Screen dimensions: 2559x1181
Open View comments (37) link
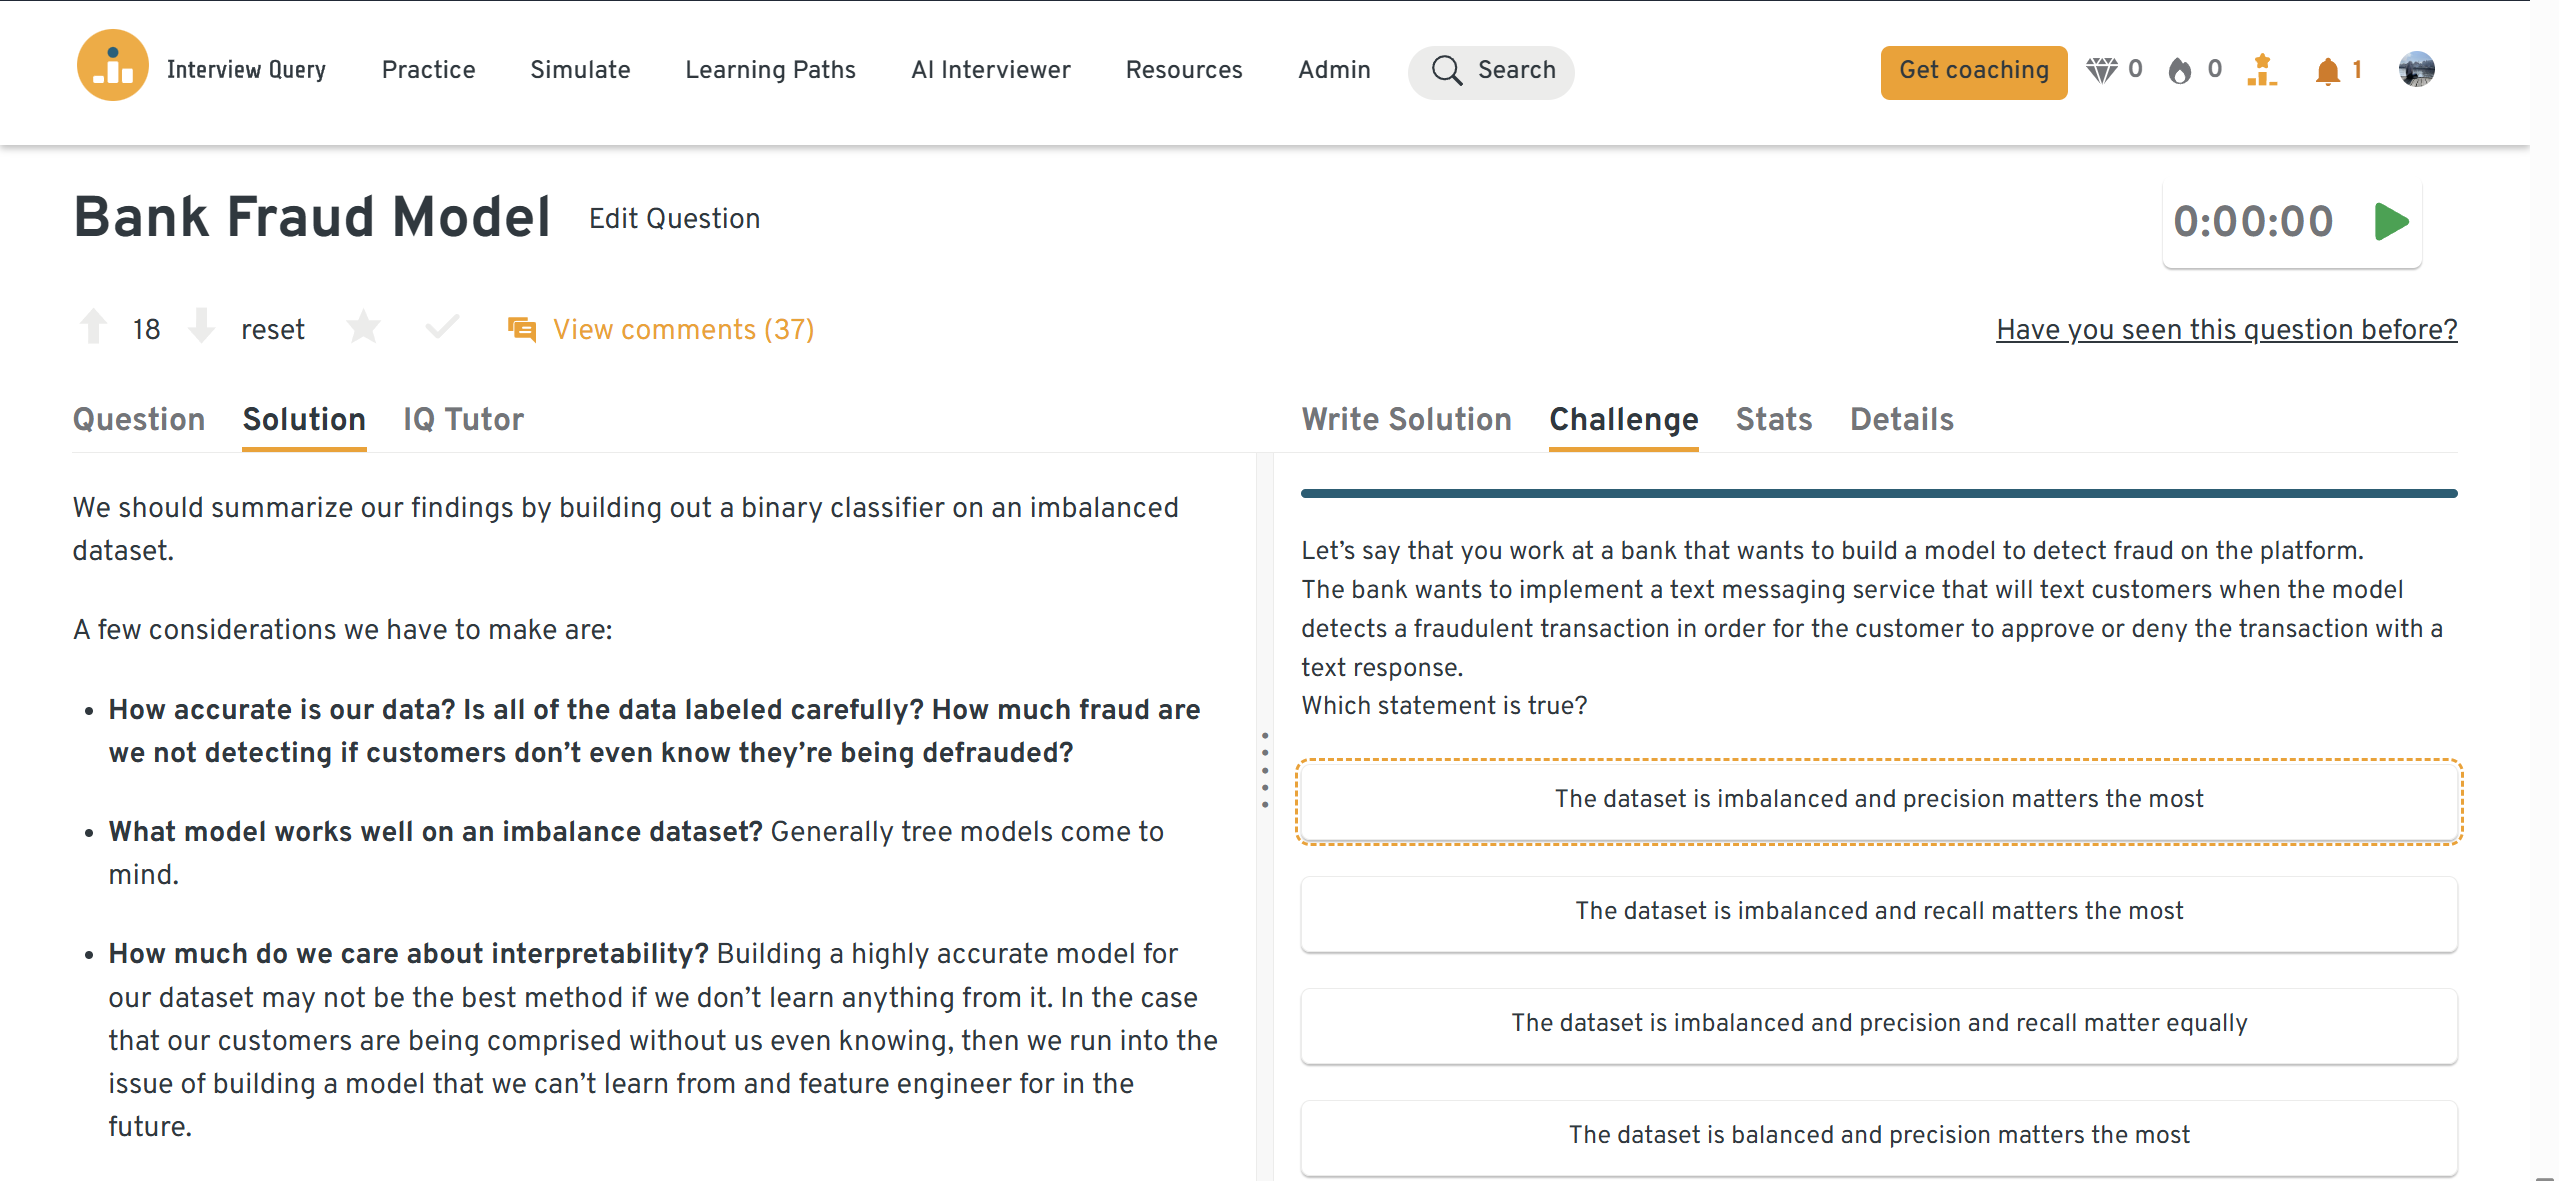[683, 329]
